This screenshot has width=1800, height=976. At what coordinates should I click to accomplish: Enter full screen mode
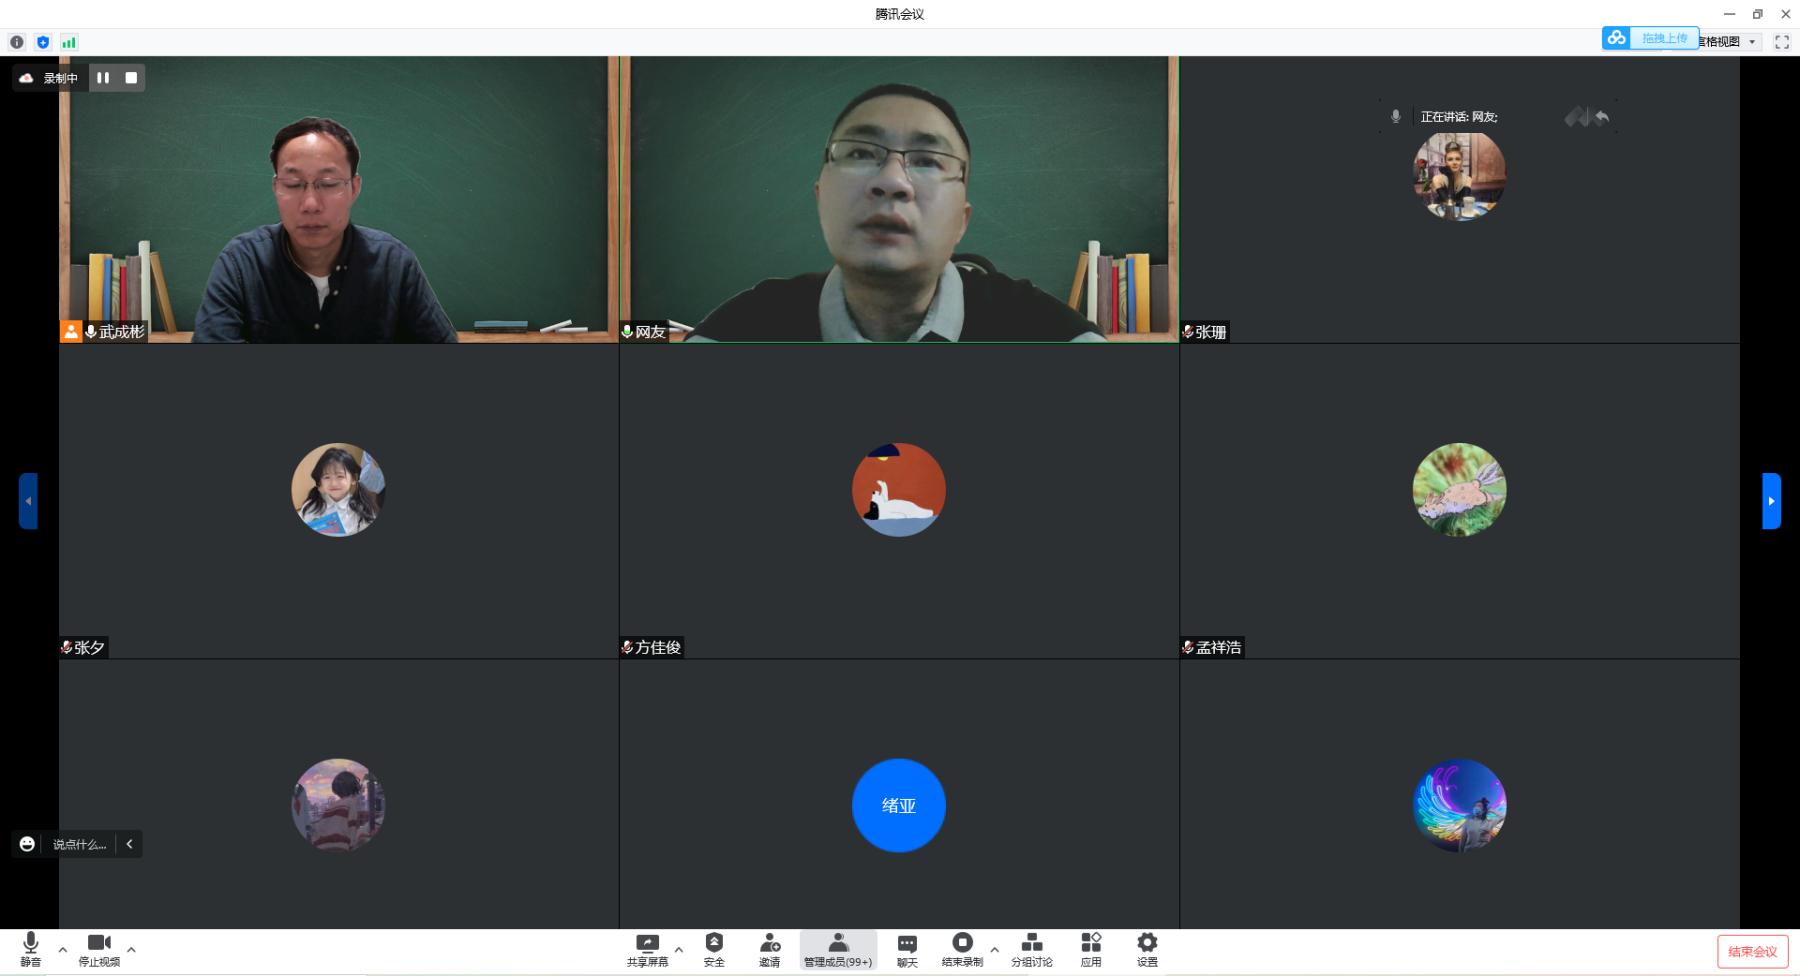click(1782, 42)
